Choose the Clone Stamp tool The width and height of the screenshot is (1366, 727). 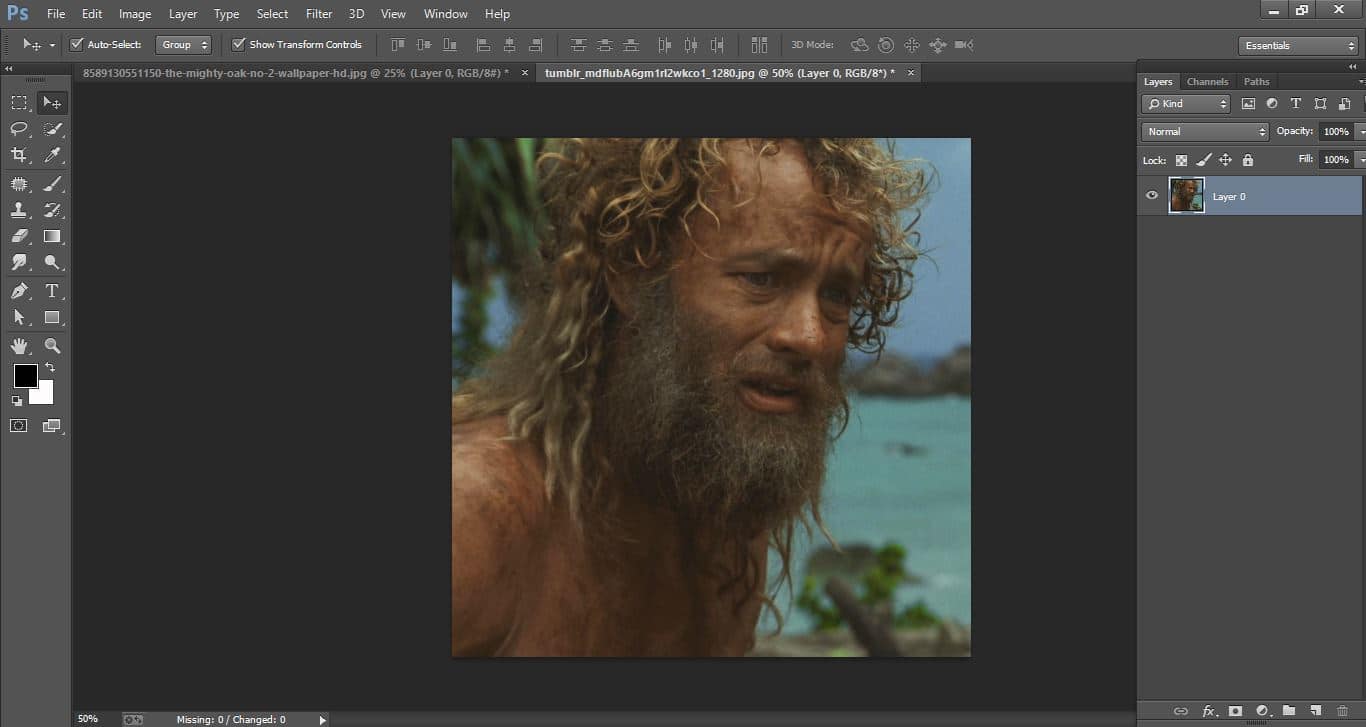click(18, 209)
